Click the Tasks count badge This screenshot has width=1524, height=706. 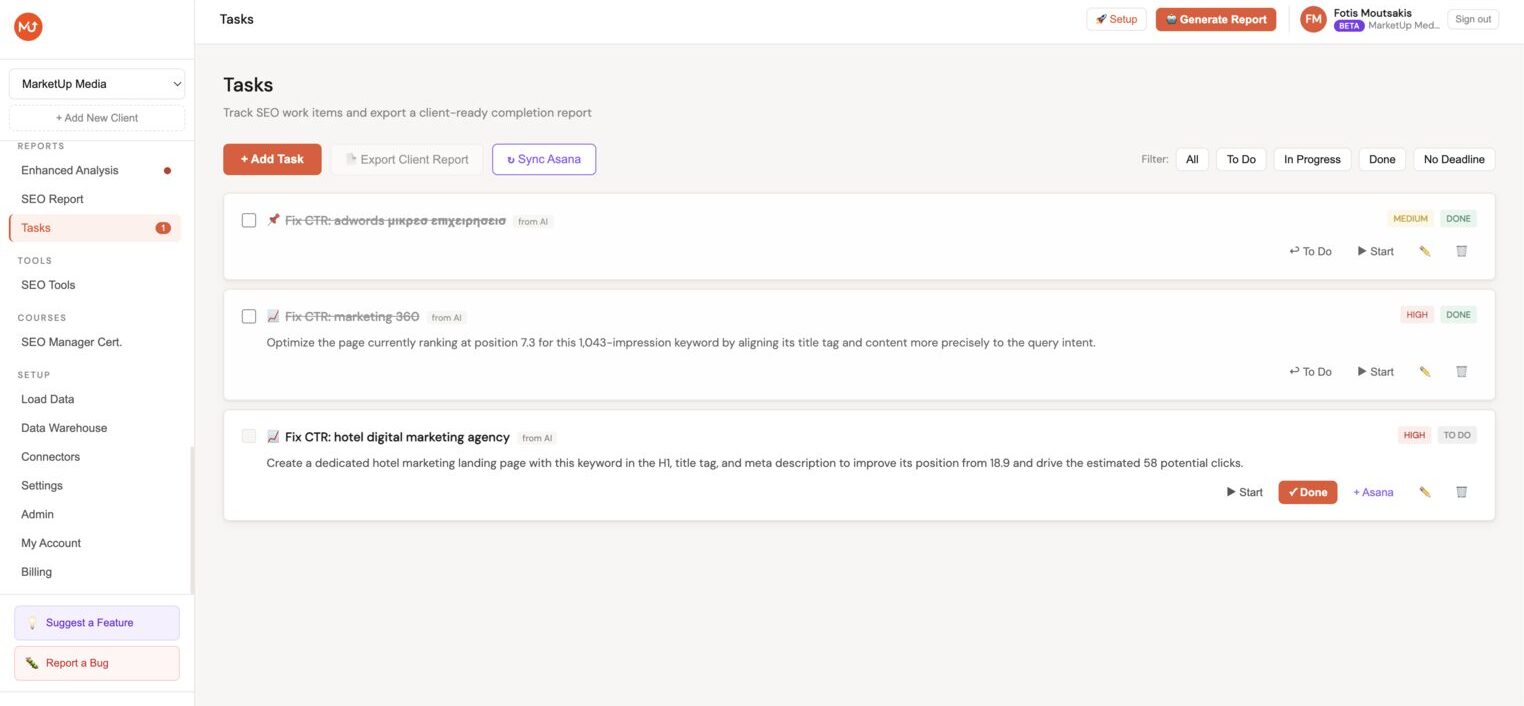(x=163, y=228)
